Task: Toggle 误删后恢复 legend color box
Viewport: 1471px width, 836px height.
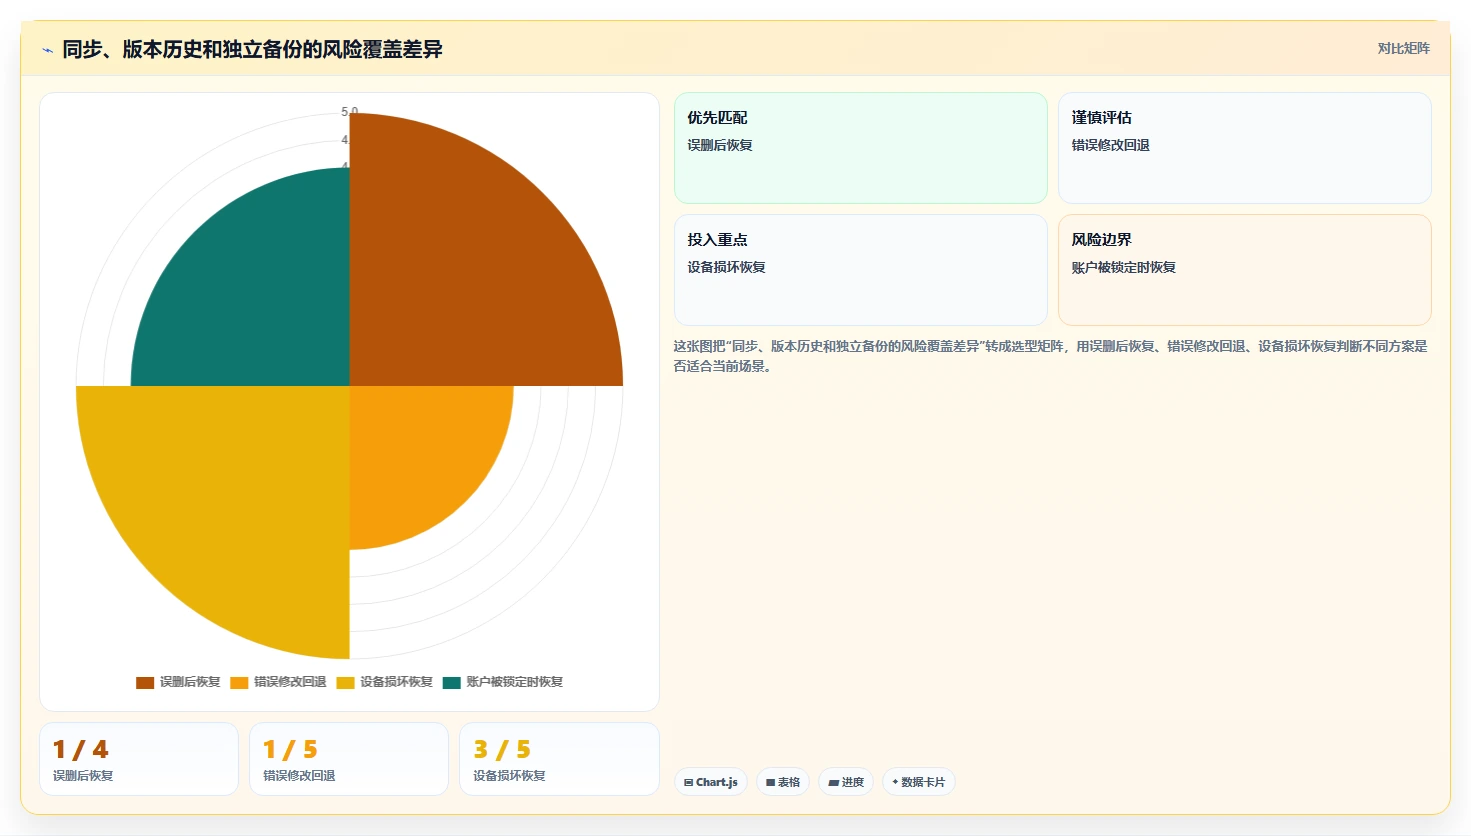Action: 145,683
